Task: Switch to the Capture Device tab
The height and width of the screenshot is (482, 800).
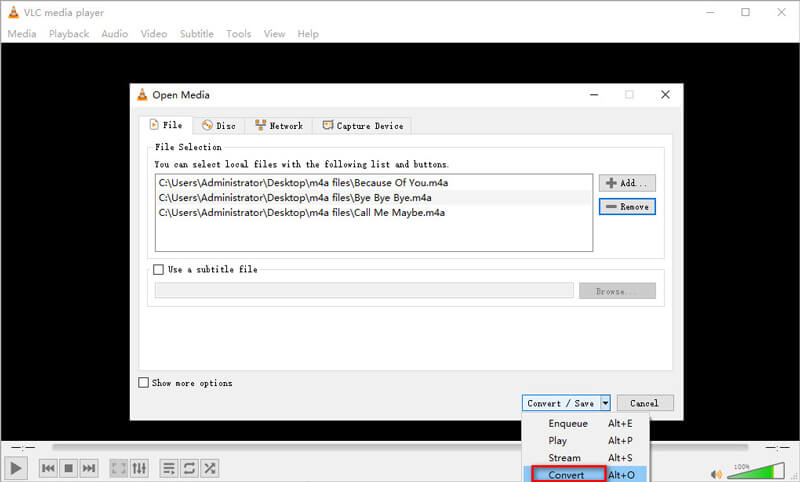Action: pos(362,125)
